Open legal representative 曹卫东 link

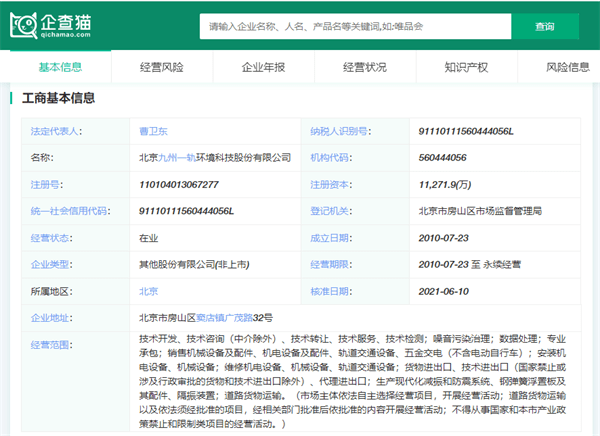pos(154,131)
